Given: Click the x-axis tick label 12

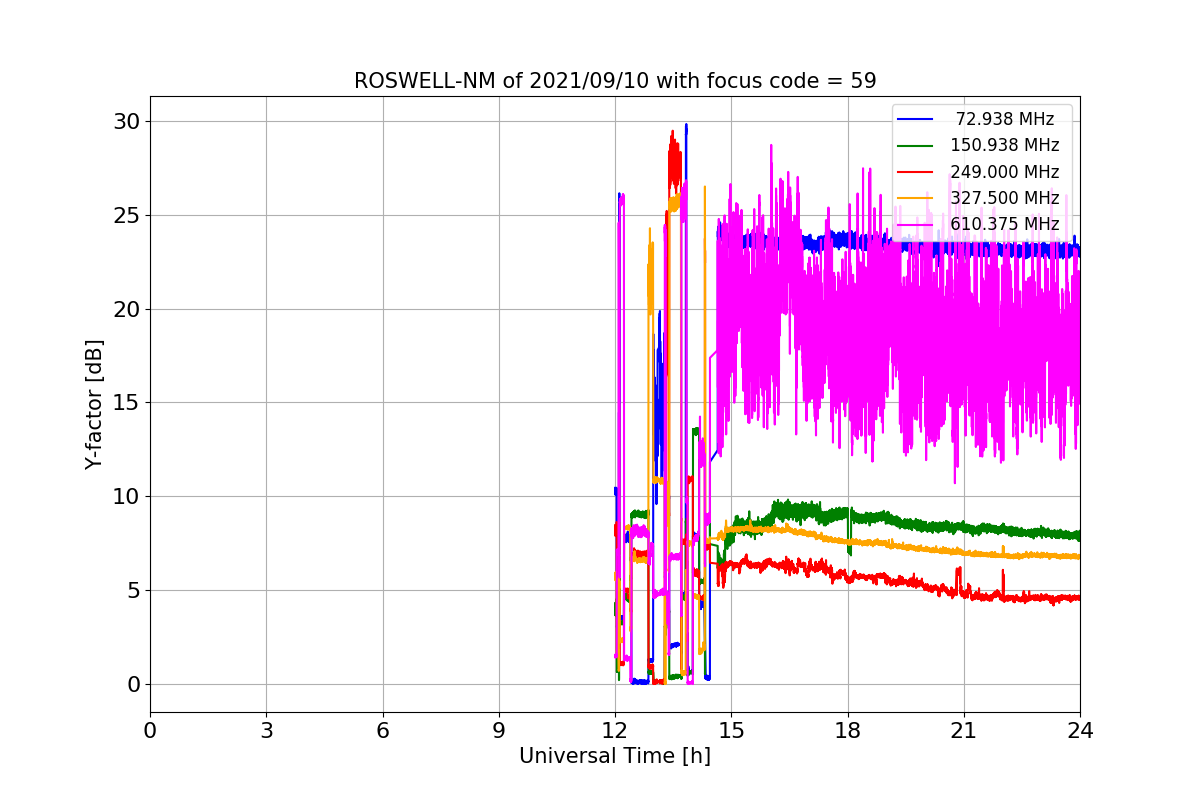Looking at the screenshot, I should click(x=615, y=730).
